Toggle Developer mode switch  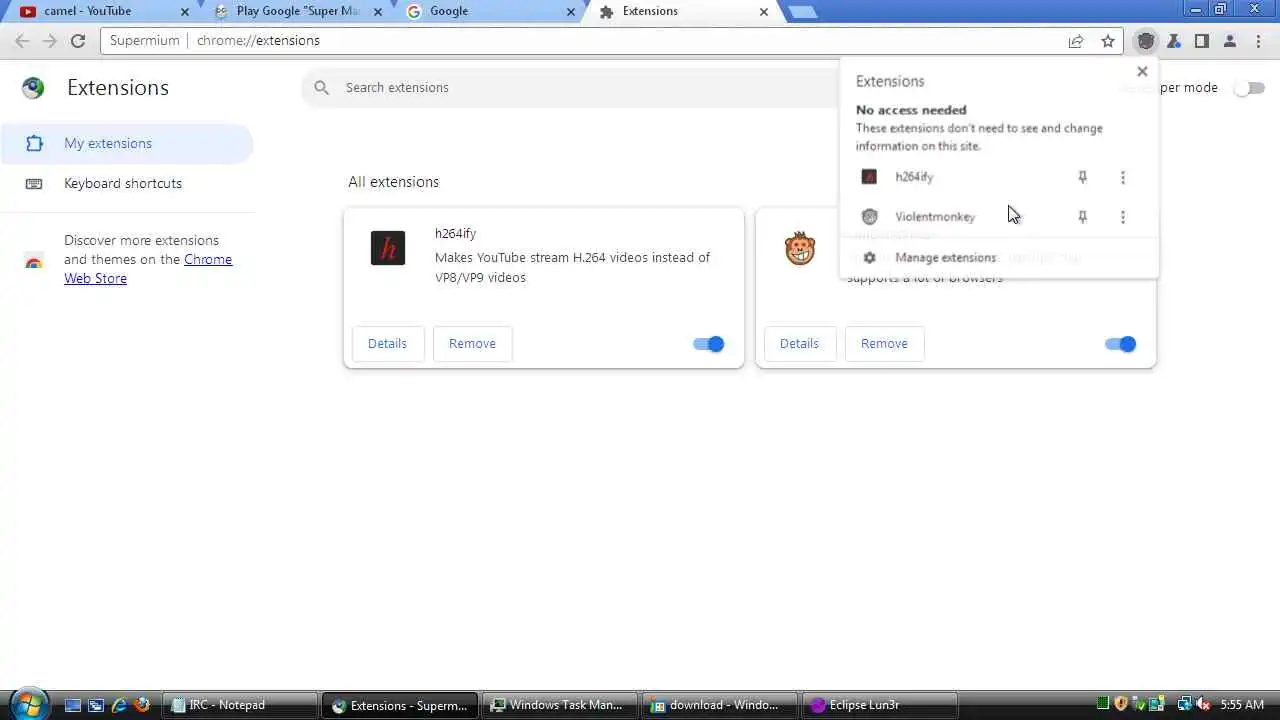(1249, 88)
